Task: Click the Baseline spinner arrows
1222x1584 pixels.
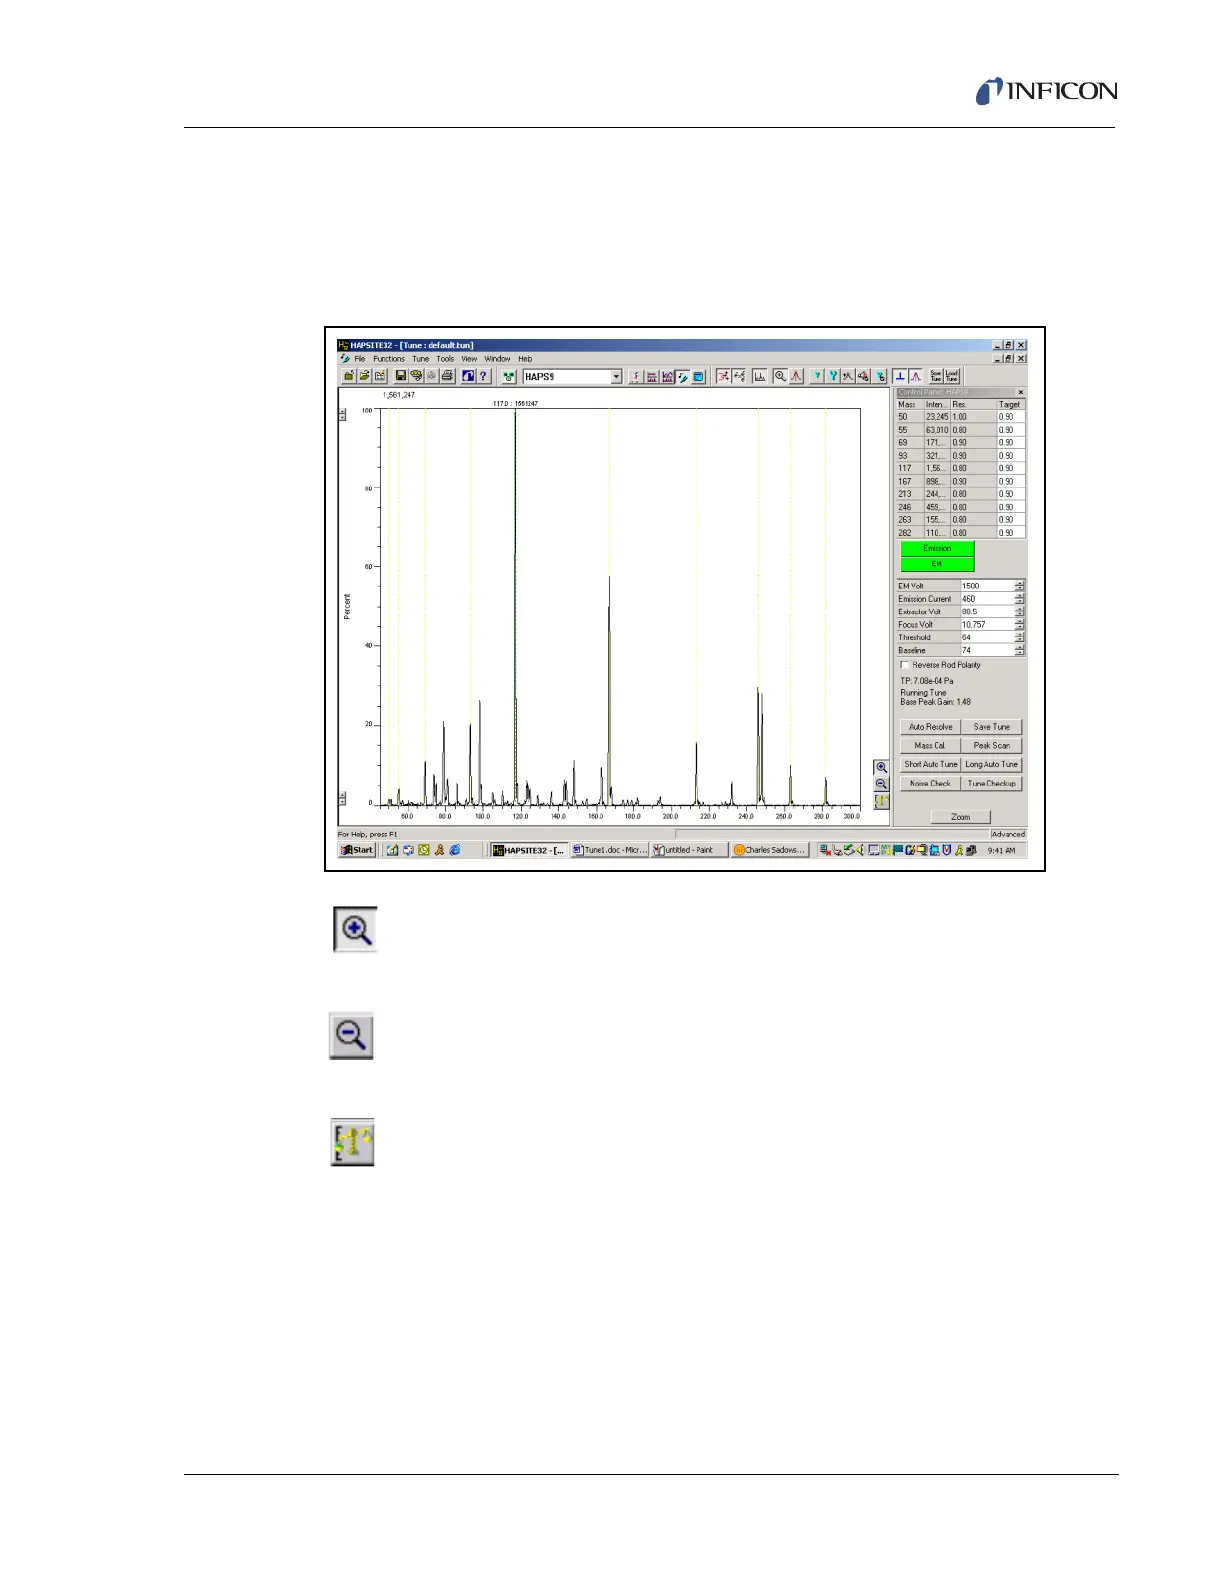Action: (x=1019, y=650)
